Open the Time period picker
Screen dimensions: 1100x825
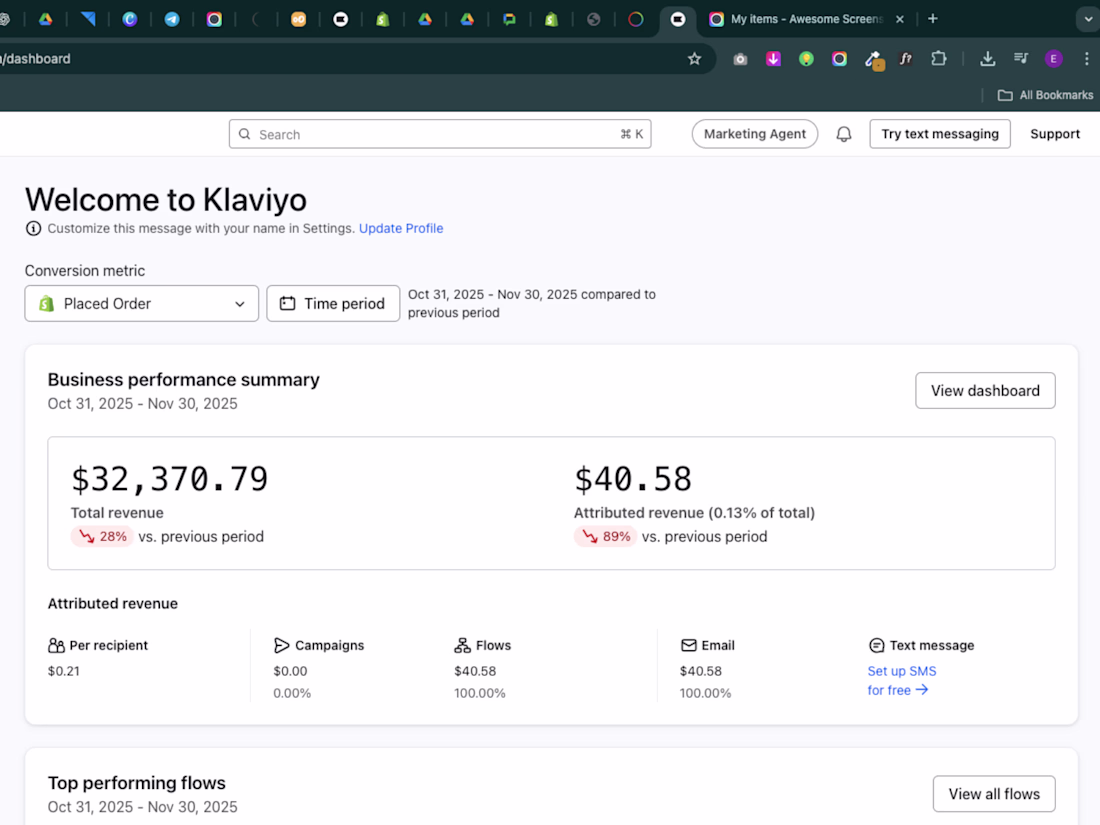[333, 304]
